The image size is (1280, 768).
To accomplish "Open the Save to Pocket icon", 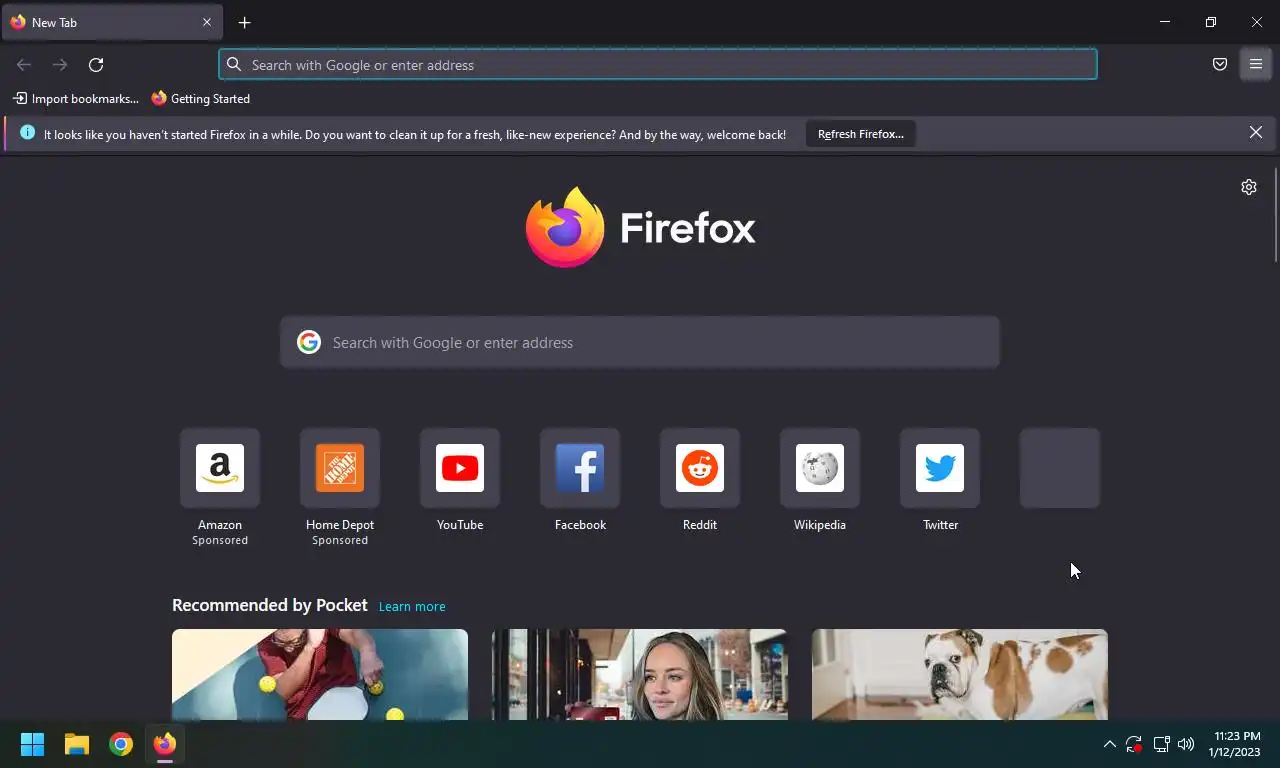I will [x=1220, y=65].
